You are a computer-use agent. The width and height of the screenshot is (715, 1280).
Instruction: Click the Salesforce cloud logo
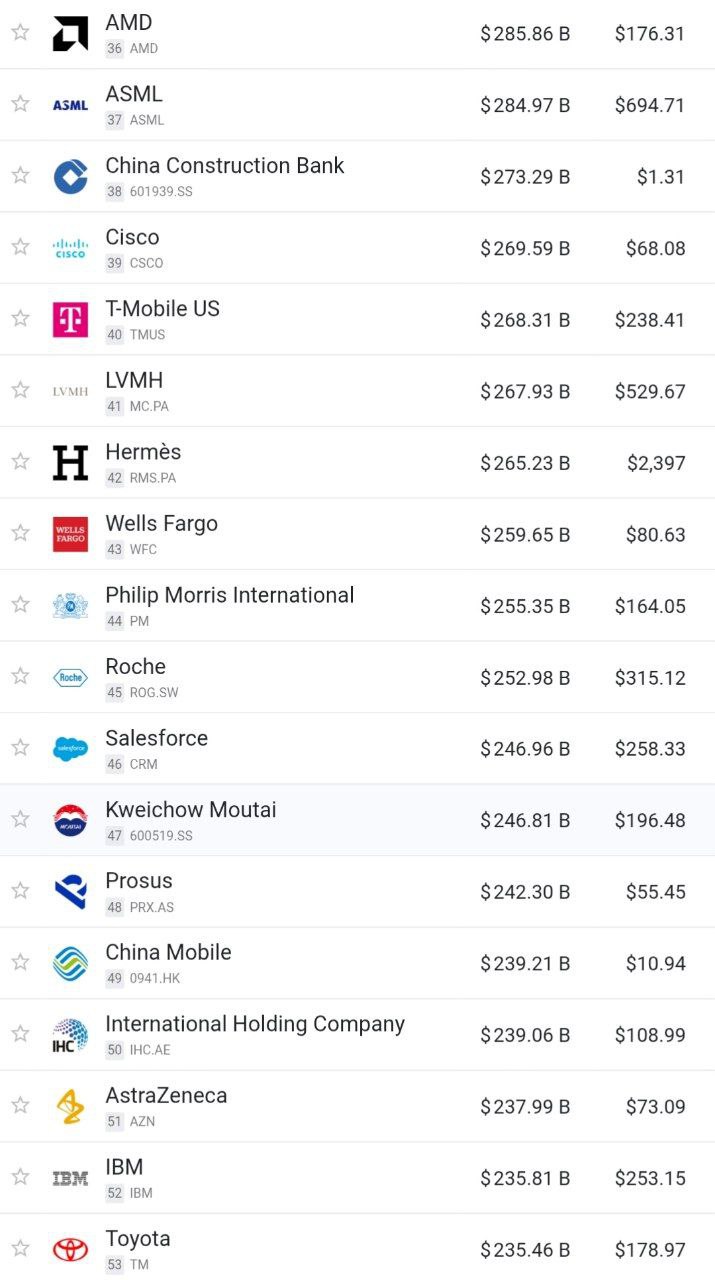tap(70, 749)
